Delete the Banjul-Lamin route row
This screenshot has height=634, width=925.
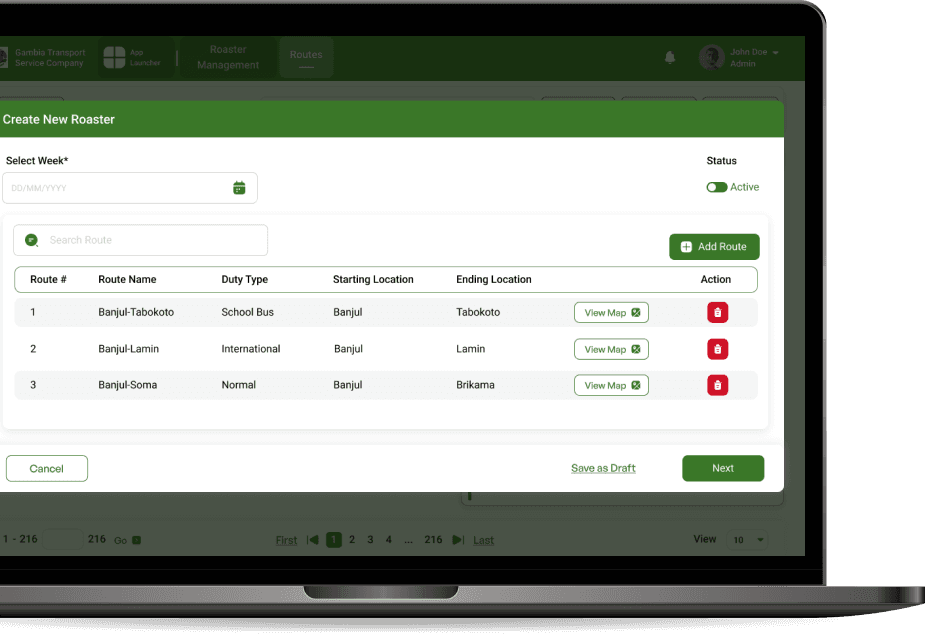tap(717, 349)
